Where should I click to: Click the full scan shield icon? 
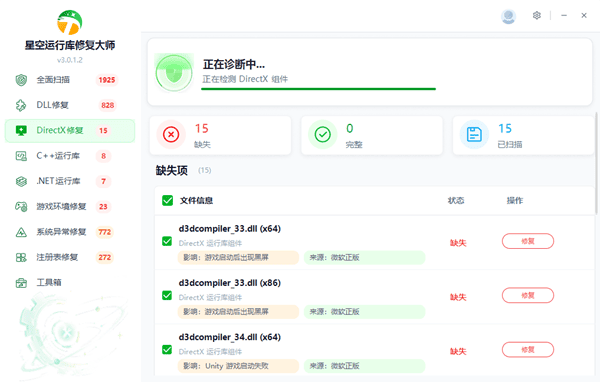tap(21, 80)
